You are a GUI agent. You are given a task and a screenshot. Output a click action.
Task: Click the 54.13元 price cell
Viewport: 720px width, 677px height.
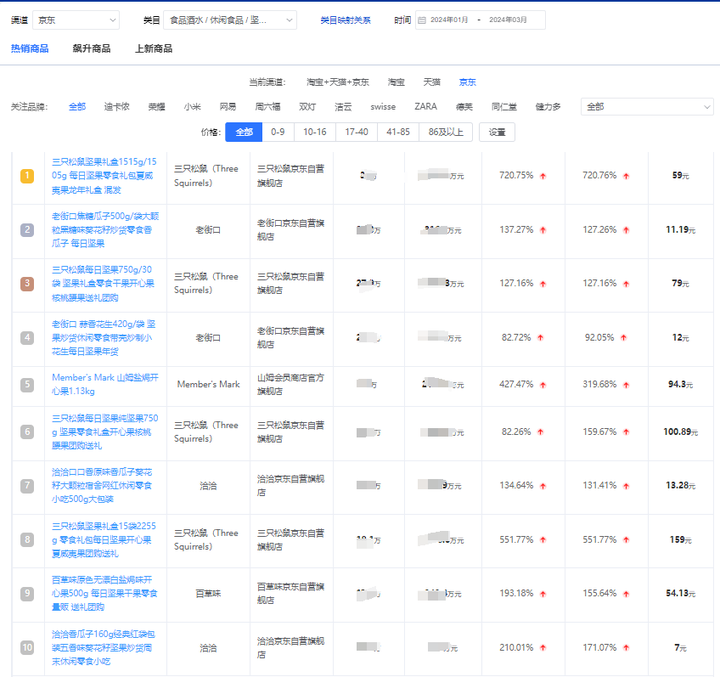681,593
